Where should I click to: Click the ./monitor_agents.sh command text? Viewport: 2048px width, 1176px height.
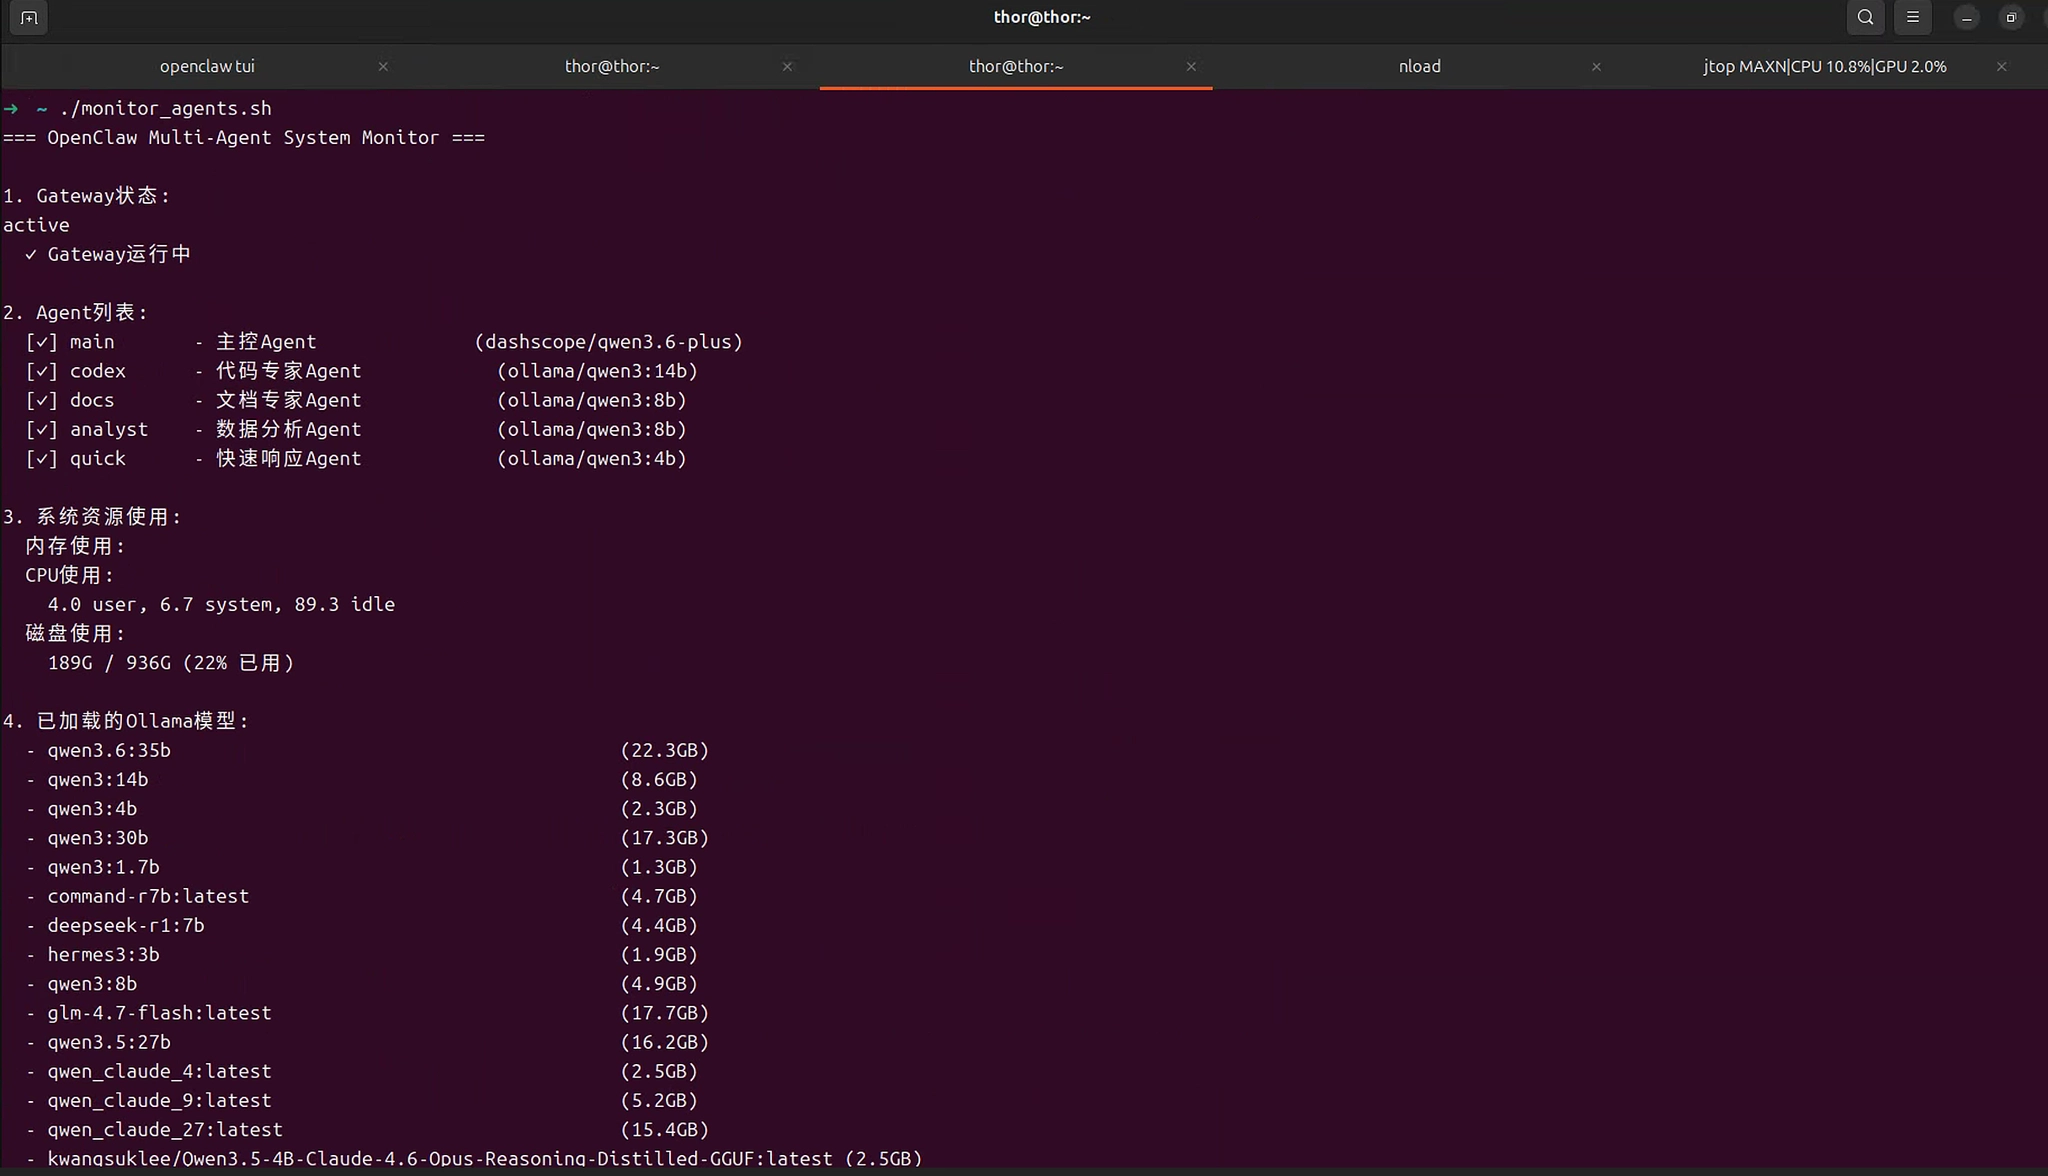point(165,108)
